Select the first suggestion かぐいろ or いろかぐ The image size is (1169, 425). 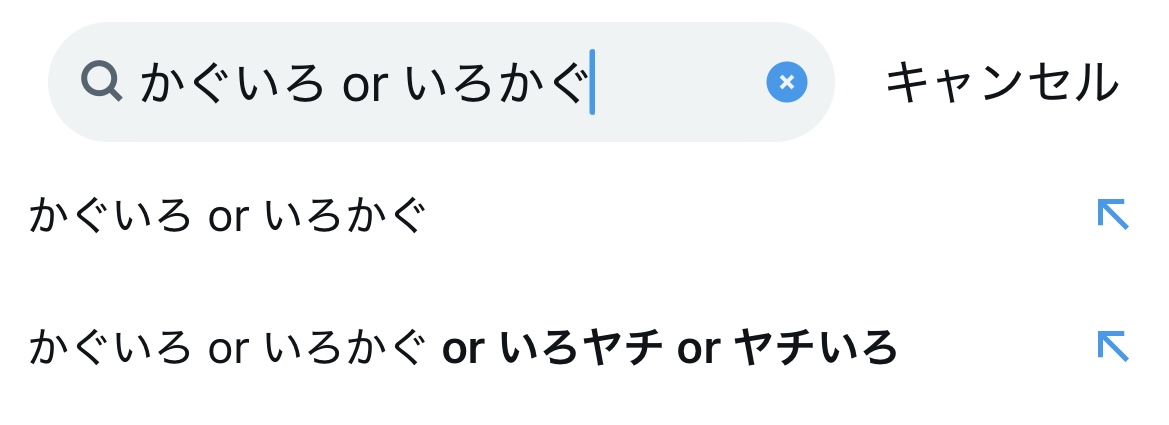click(228, 216)
